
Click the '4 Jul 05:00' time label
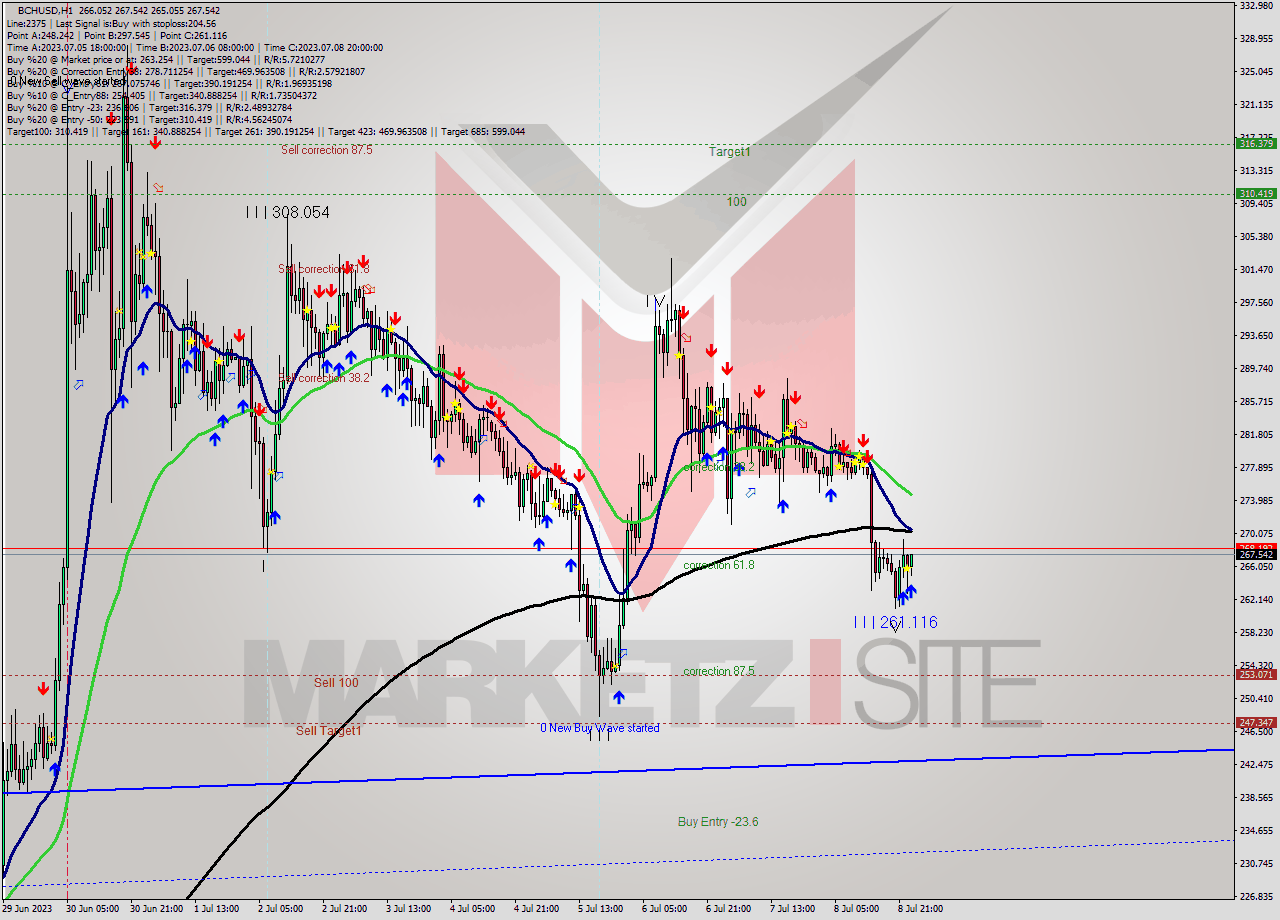(473, 909)
